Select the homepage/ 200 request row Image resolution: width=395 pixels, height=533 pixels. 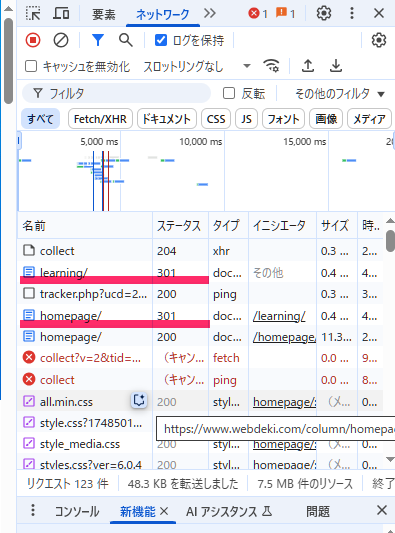tap(200, 337)
